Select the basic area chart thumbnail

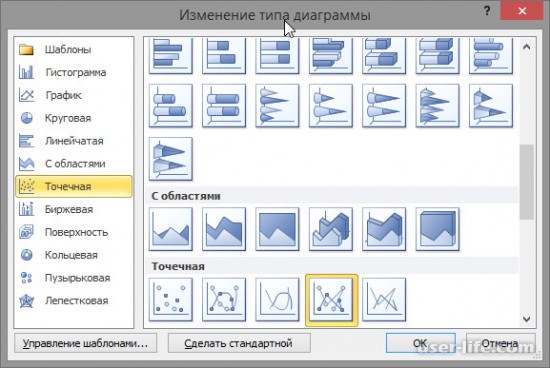pyautogui.click(x=171, y=229)
